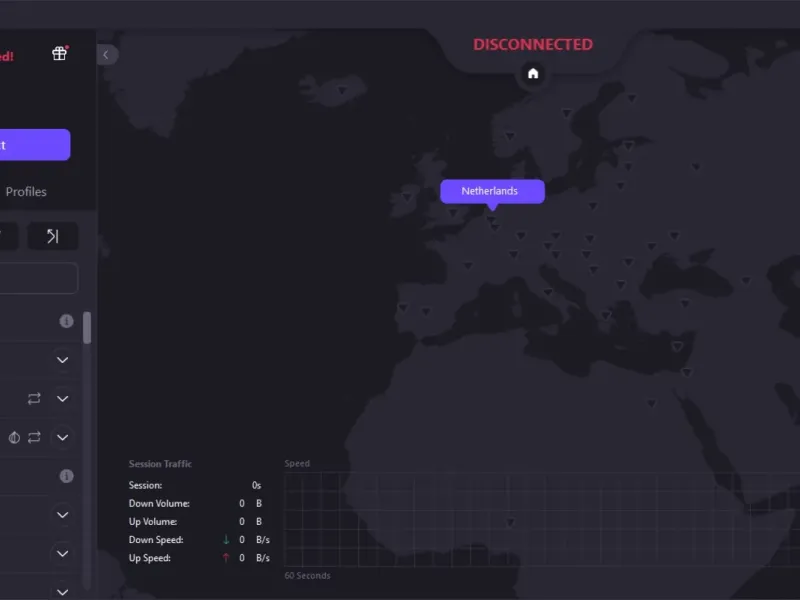Expand the row directly below the upper info icon
This screenshot has width=800, height=600.
pyautogui.click(x=63, y=360)
